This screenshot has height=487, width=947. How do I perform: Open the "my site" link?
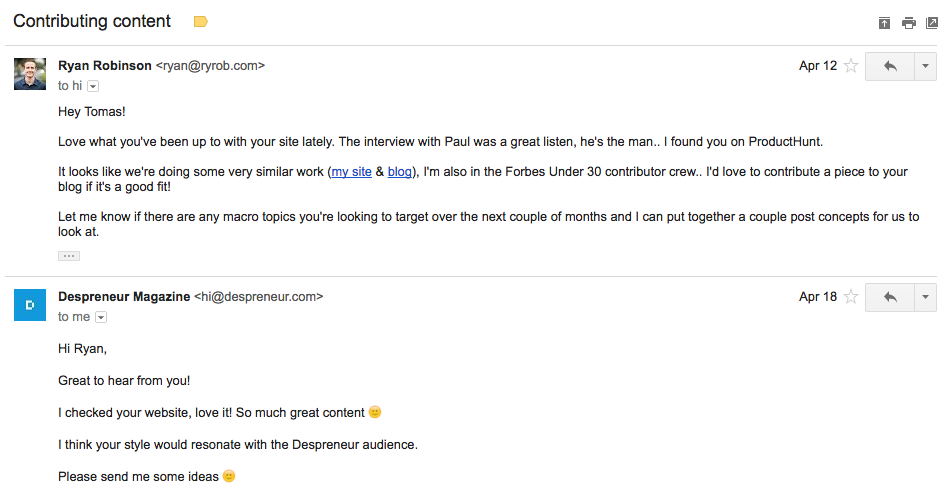click(351, 172)
